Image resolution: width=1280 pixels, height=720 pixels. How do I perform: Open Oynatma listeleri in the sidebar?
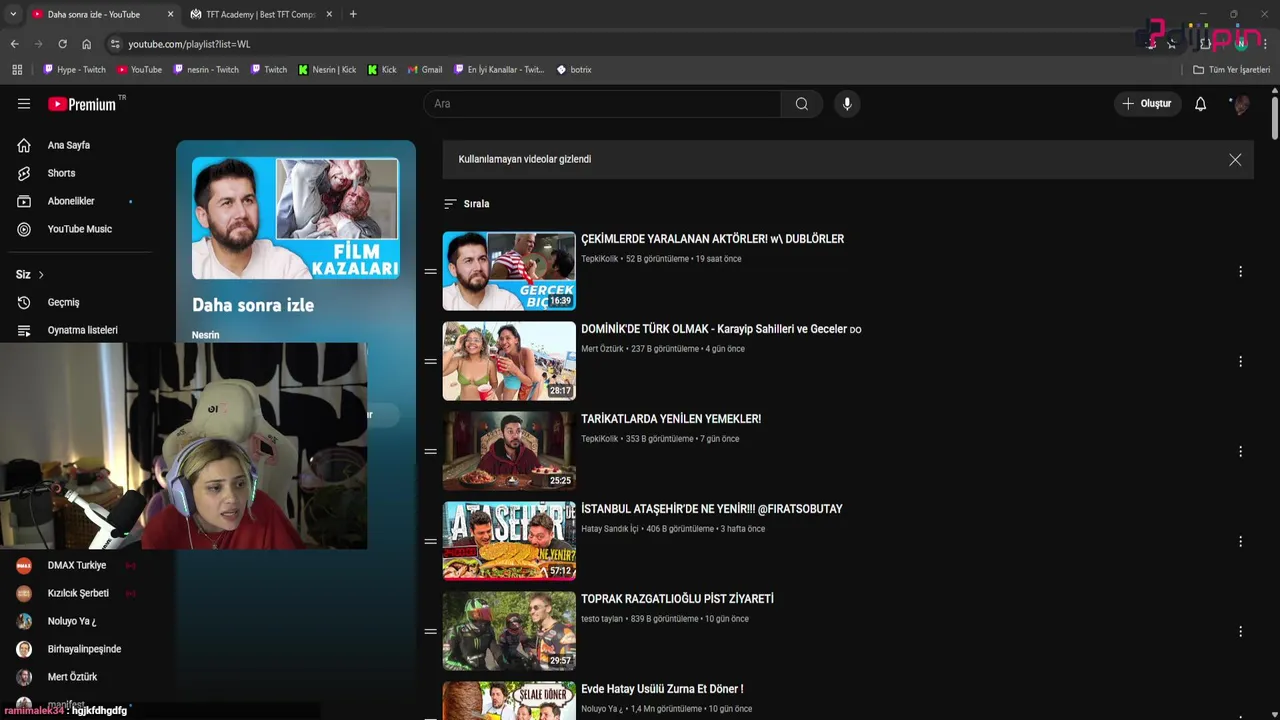pos(80,331)
